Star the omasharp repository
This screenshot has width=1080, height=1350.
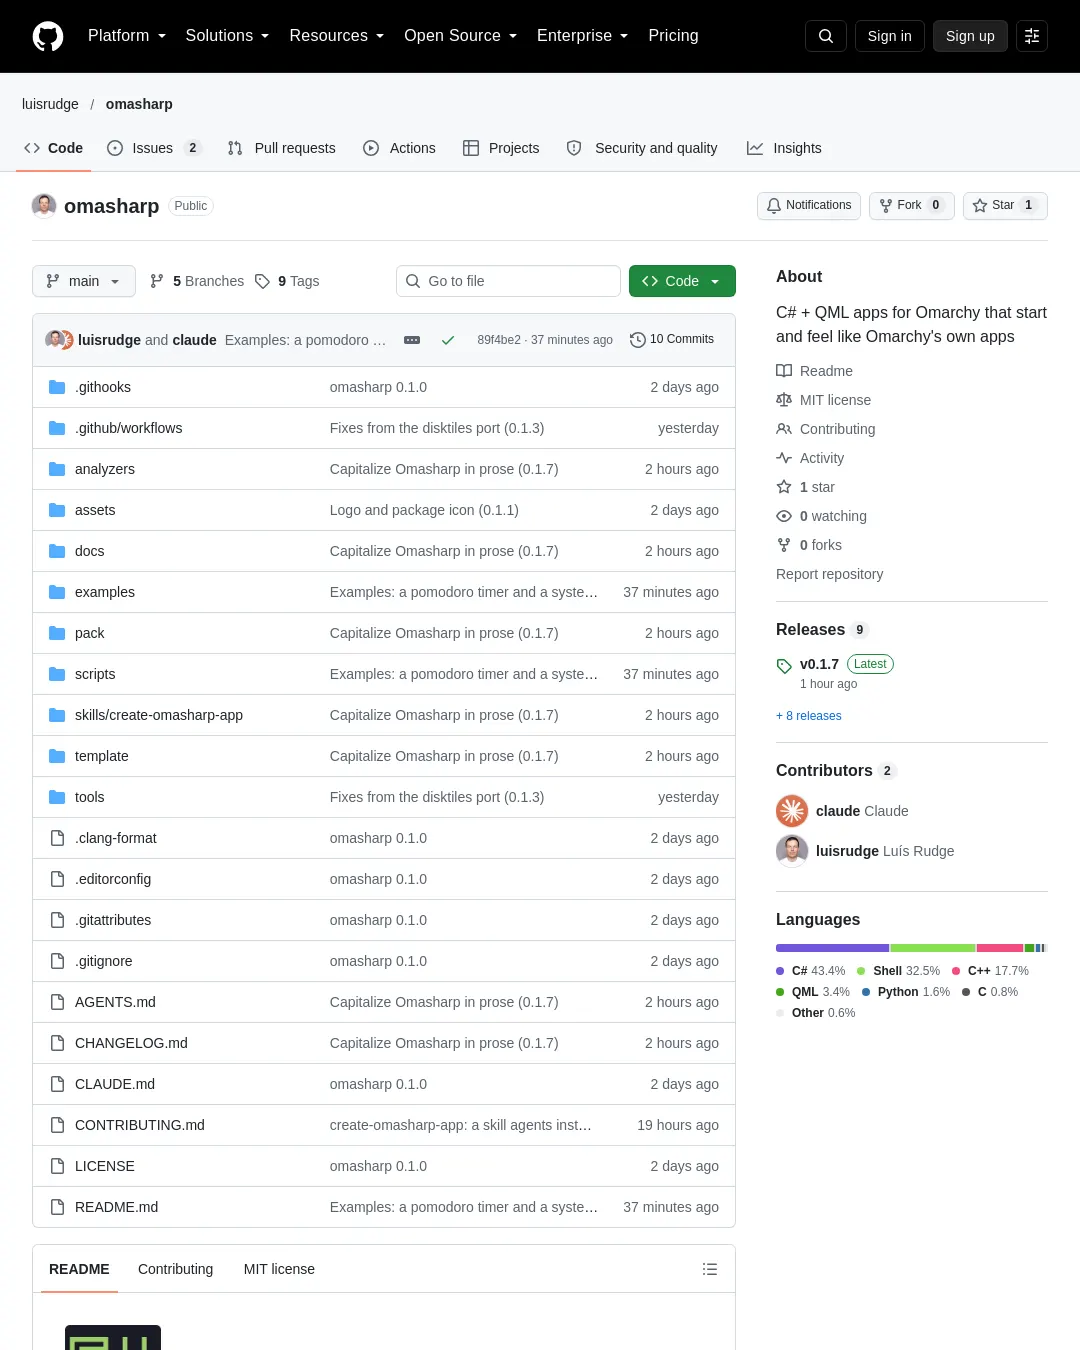coord(1005,205)
